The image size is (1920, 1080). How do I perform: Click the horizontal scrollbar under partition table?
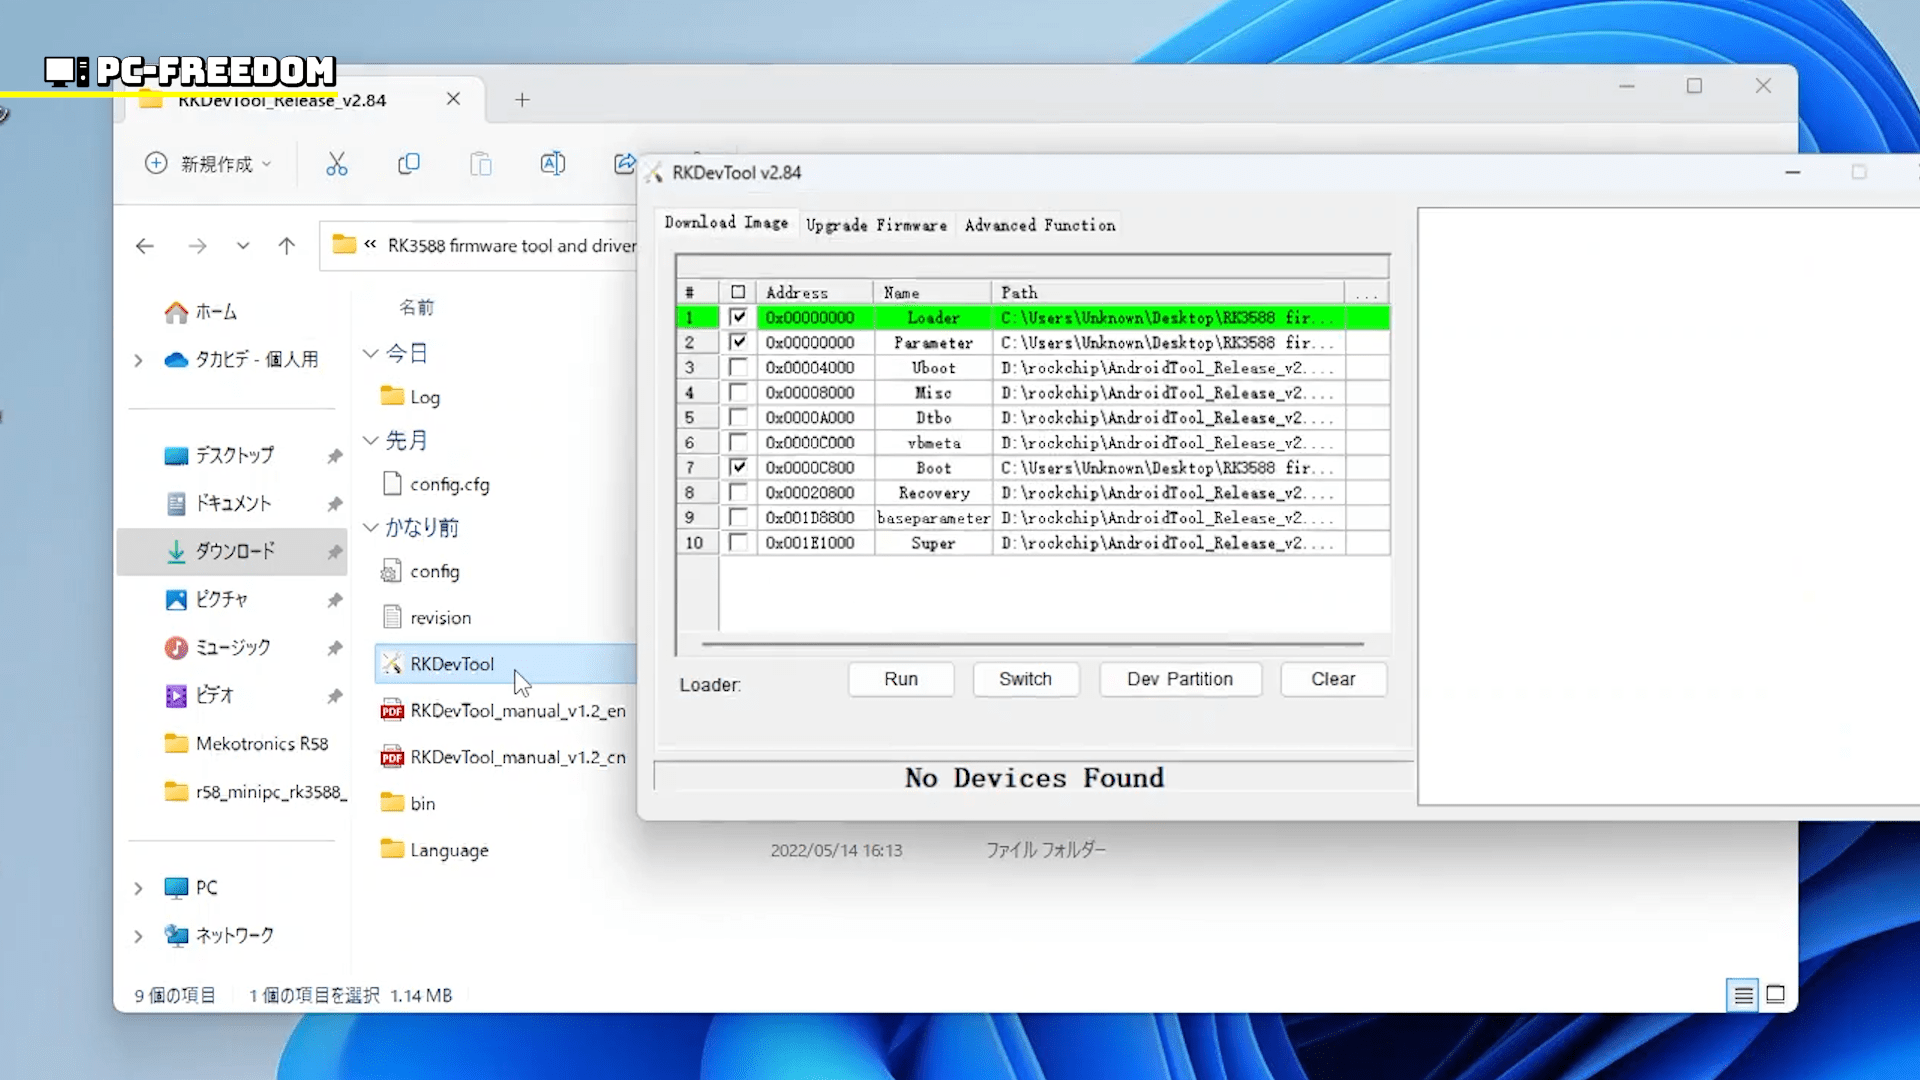point(1032,644)
